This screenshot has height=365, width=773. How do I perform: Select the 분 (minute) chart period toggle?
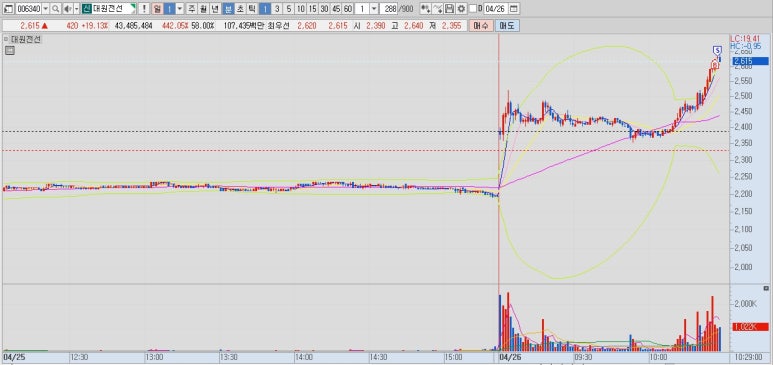pos(228,9)
